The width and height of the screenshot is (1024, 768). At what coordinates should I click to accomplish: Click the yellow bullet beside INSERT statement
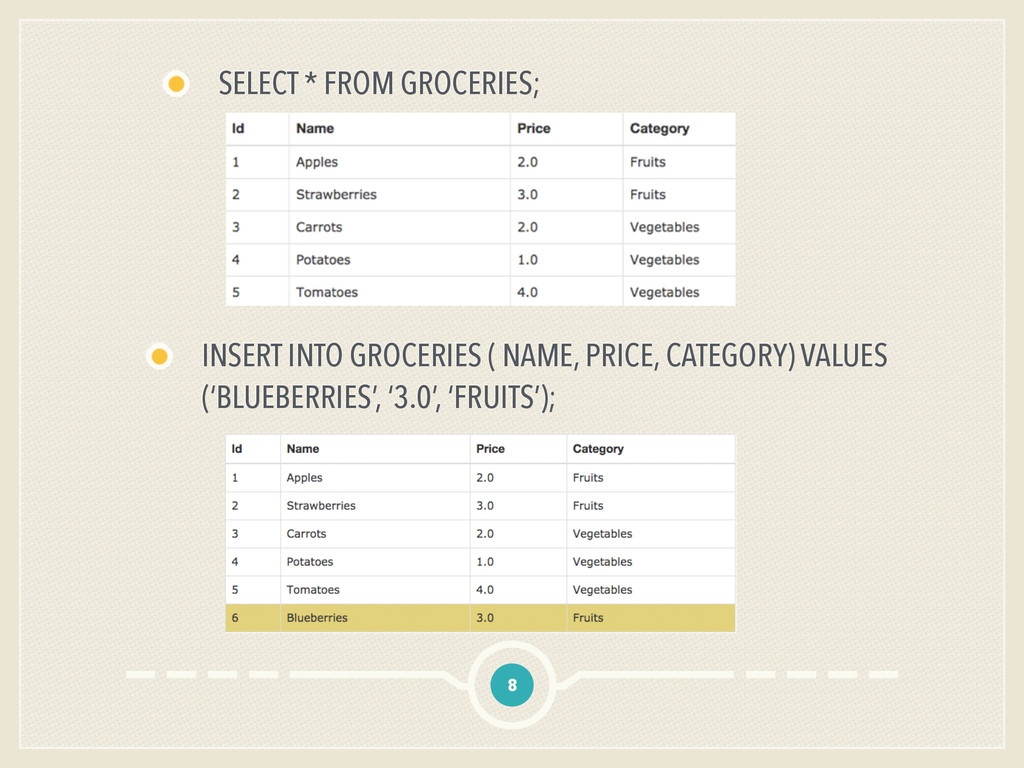pos(159,357)
